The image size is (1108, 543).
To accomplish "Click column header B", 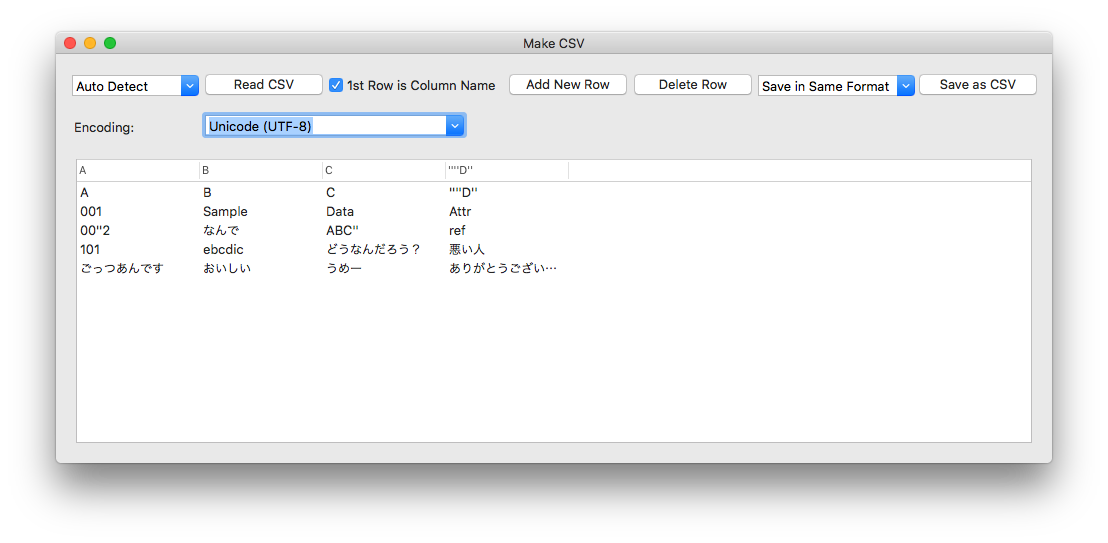I will click(x=261, y=170).
